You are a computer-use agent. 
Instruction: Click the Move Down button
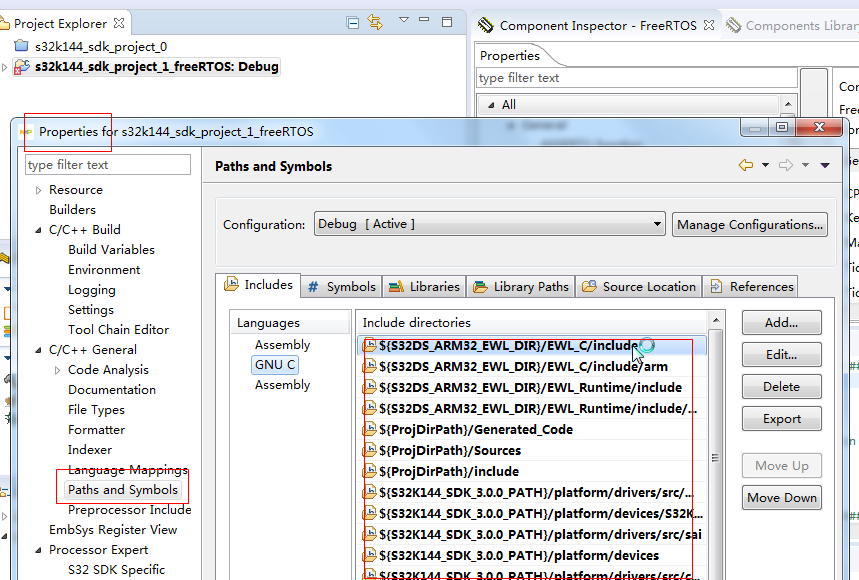pyautogui.click(x=782, y=497)
